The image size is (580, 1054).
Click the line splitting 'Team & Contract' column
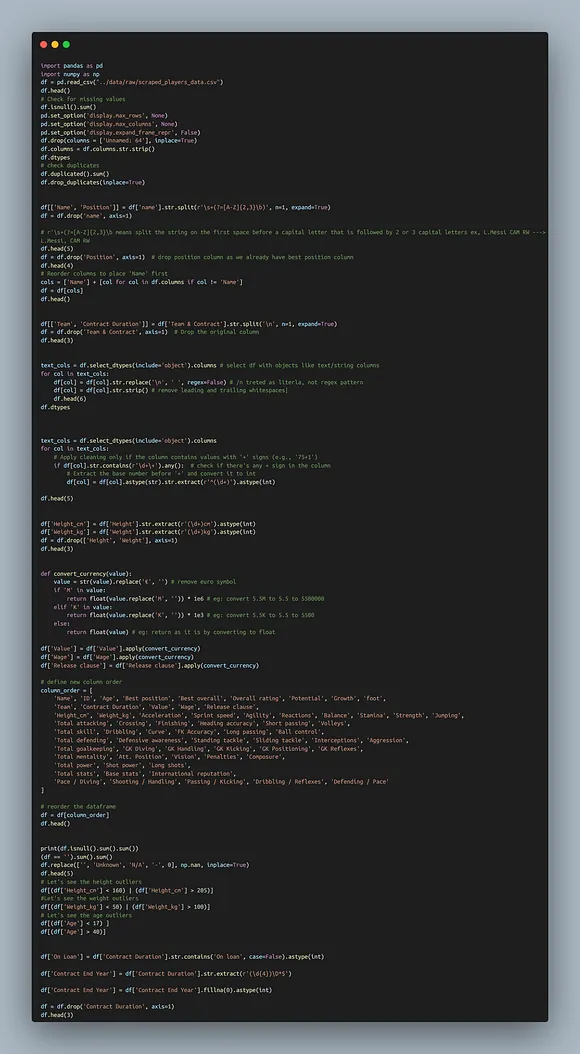click(189, 323)
